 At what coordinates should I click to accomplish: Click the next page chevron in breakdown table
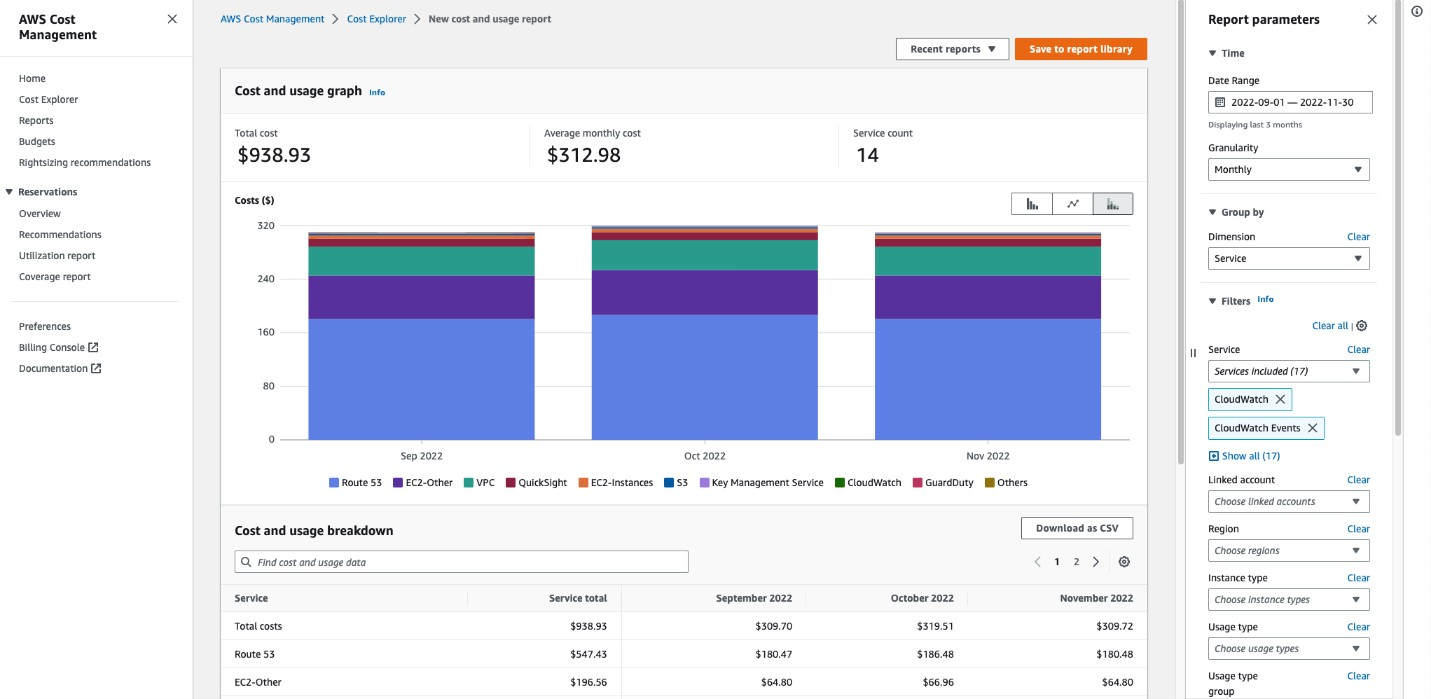[x=1096, y=561]
